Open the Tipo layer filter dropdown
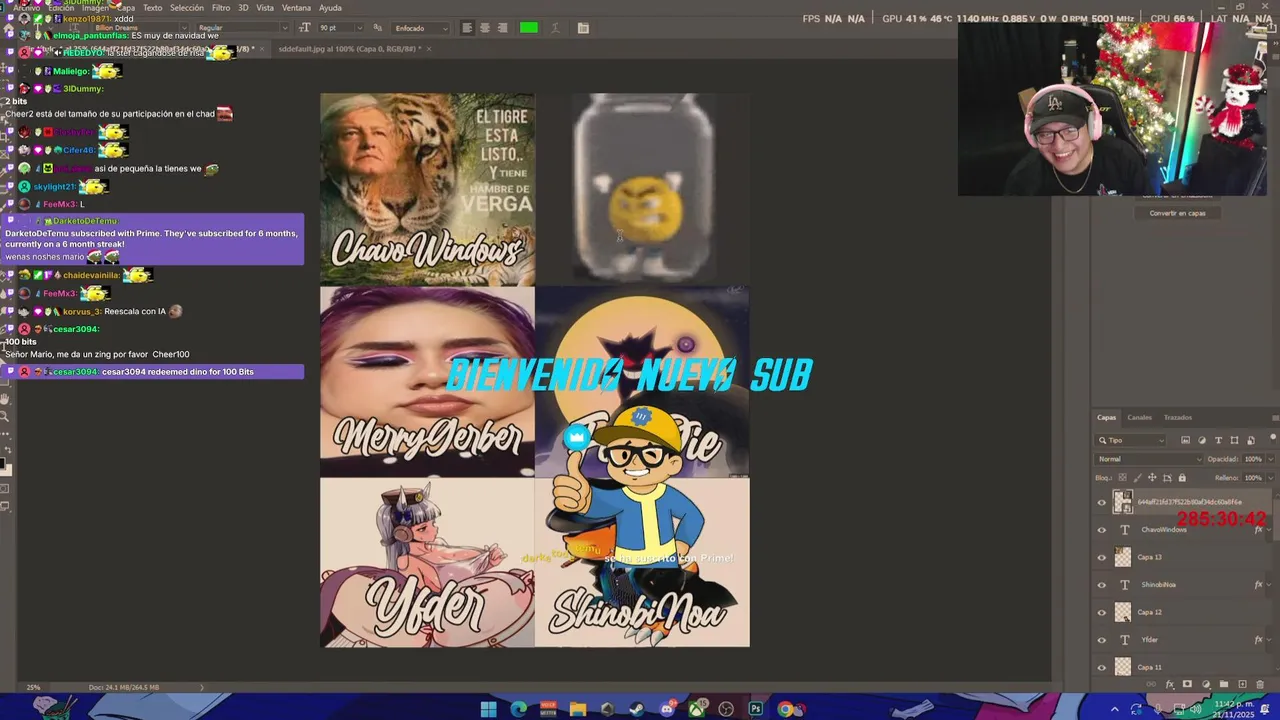 (x=1132, y=440)
